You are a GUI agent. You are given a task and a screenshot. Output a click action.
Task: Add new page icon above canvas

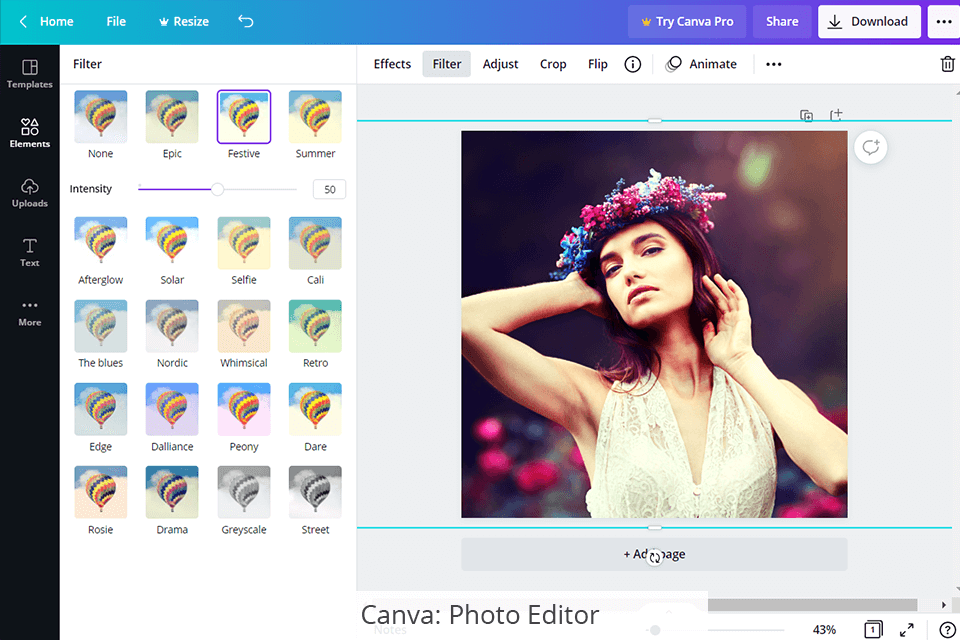pyautogui.click(x=836, y=115)
